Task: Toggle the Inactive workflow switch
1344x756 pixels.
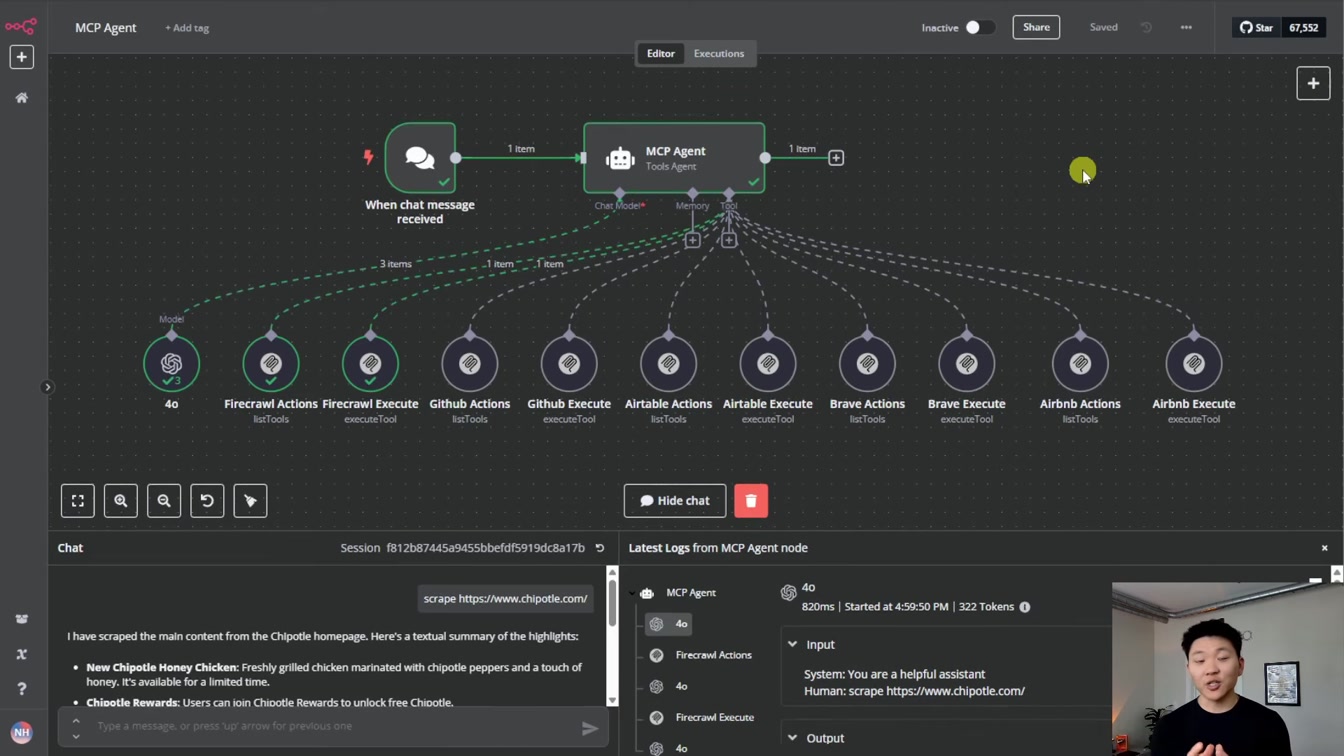Action: coord(979,28)
